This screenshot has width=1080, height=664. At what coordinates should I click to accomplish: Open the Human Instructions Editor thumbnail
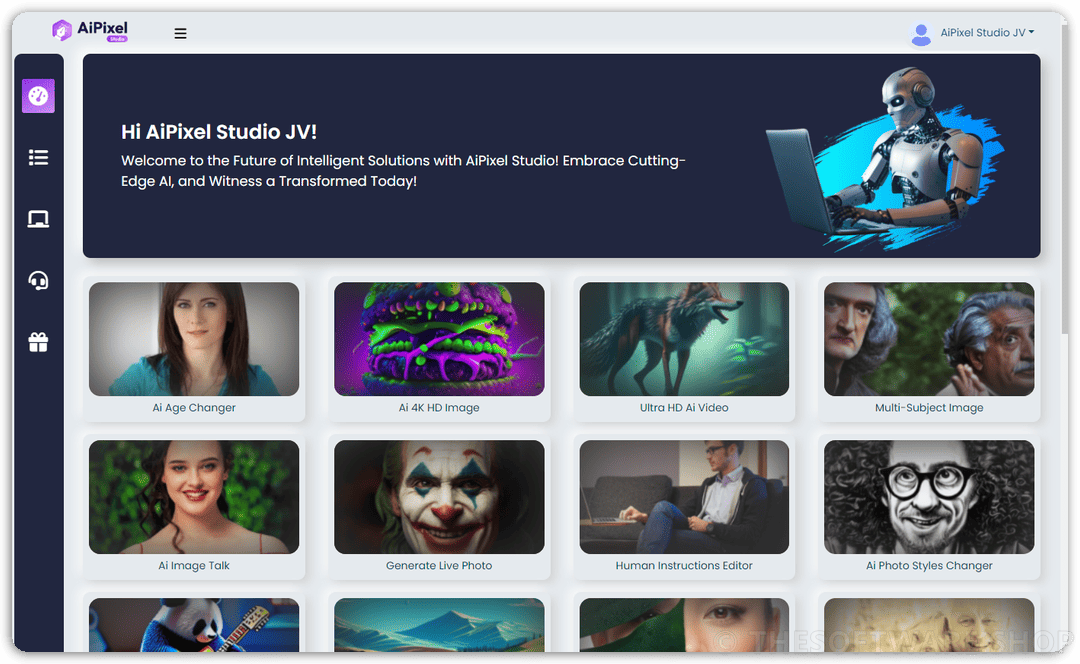pos(684,497)
